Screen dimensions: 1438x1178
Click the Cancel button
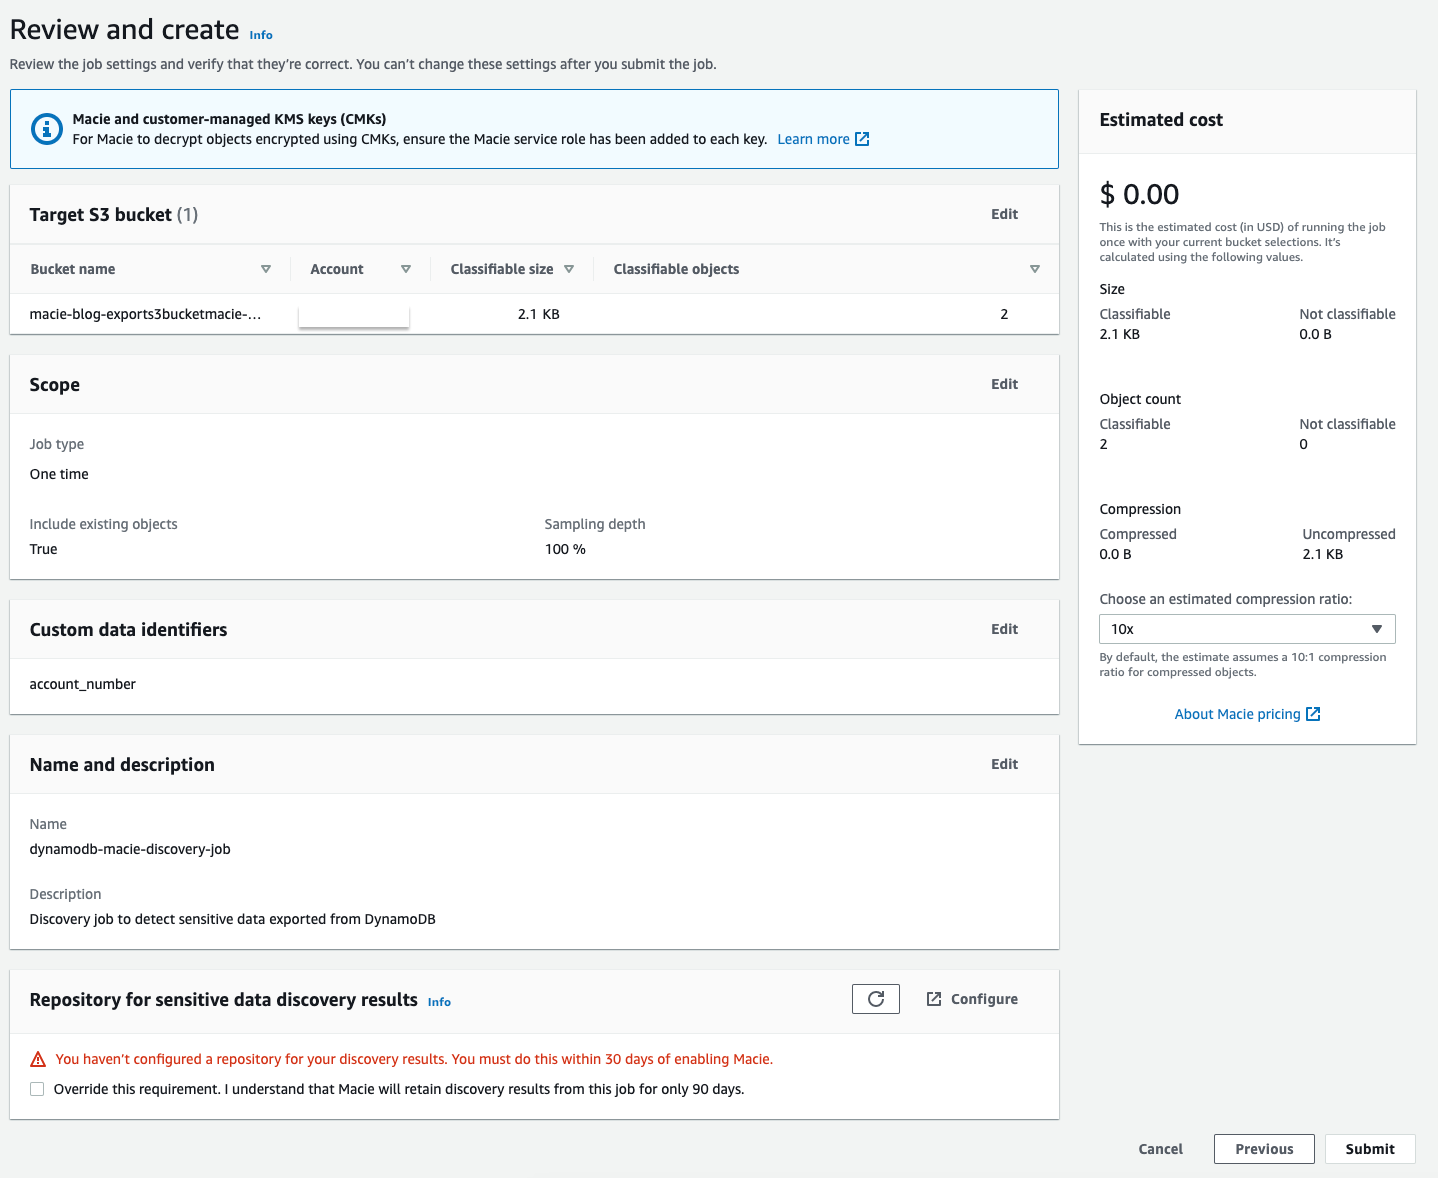click(x=1159, y=1148)
